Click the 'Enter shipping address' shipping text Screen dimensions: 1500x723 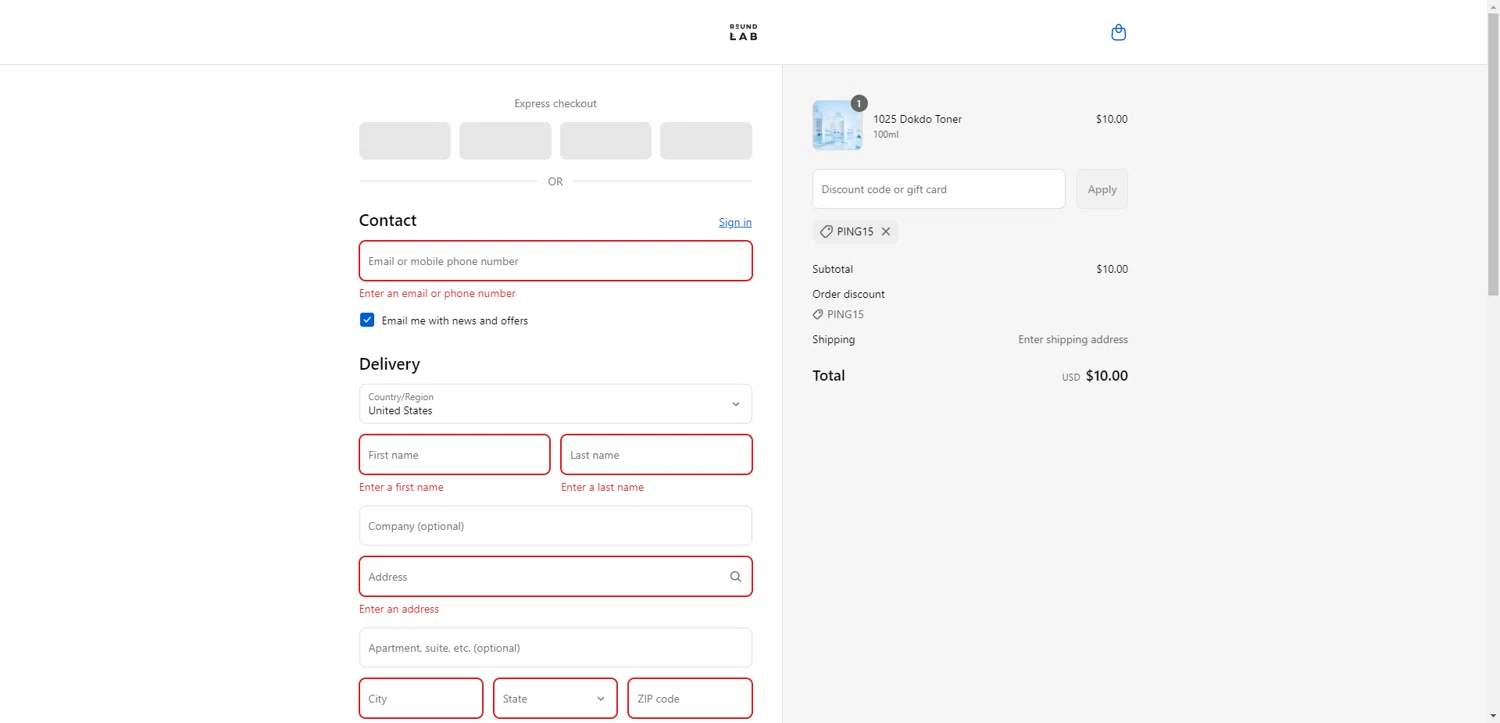tap(1073, 340)
